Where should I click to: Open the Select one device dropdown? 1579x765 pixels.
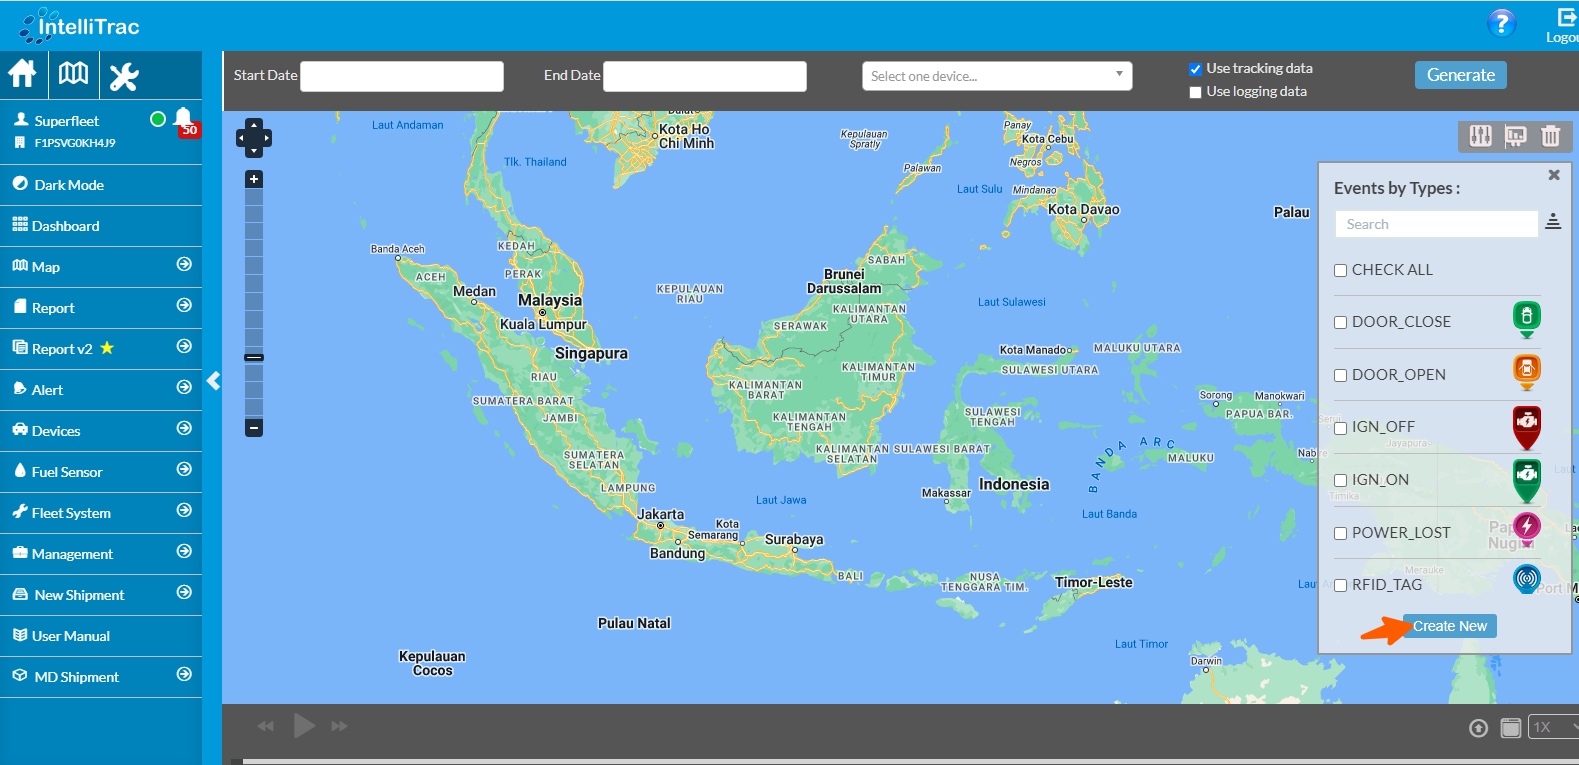point(996,76)
